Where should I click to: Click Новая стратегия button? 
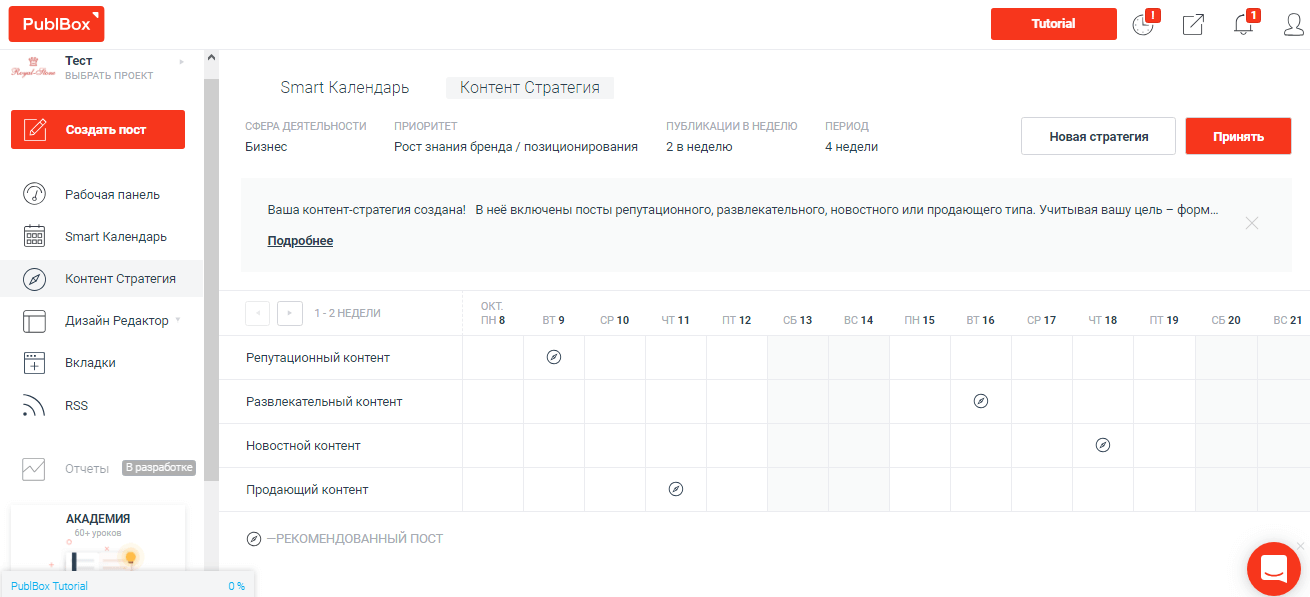click(1098, 137)
